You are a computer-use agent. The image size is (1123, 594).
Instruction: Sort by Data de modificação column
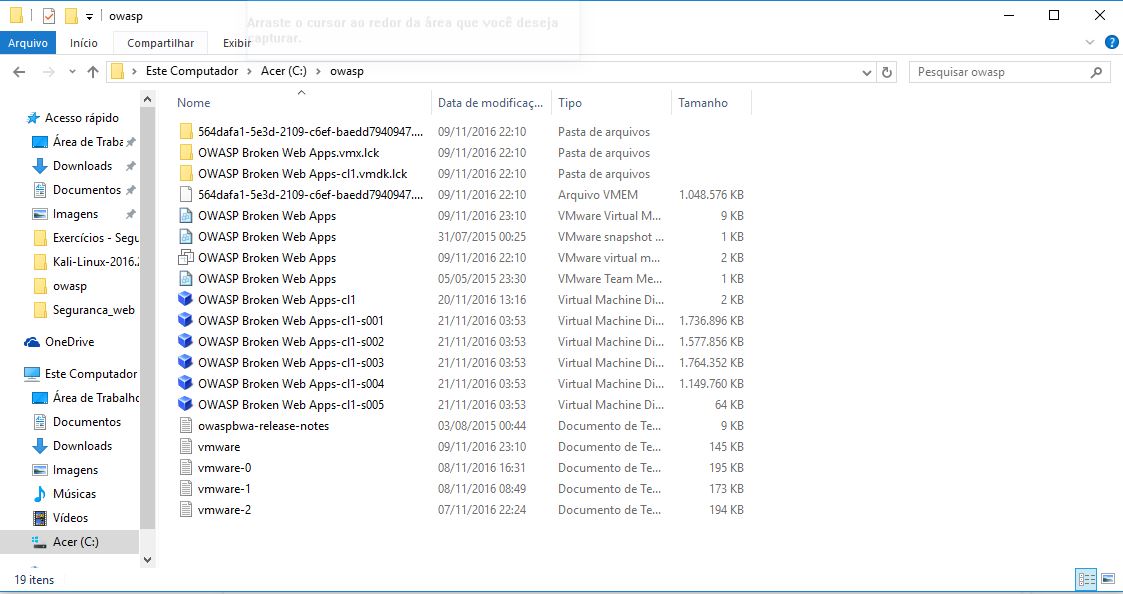click(491, 102)
